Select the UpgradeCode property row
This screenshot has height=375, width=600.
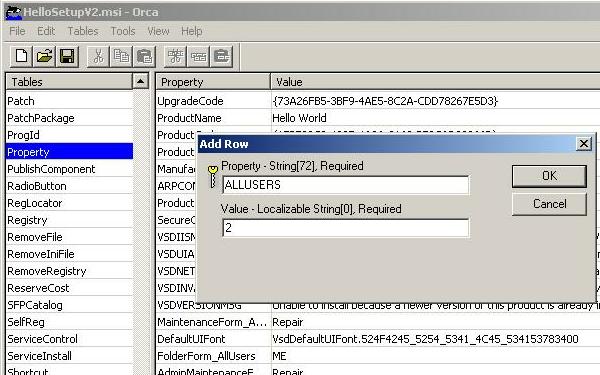click(213, 101)
